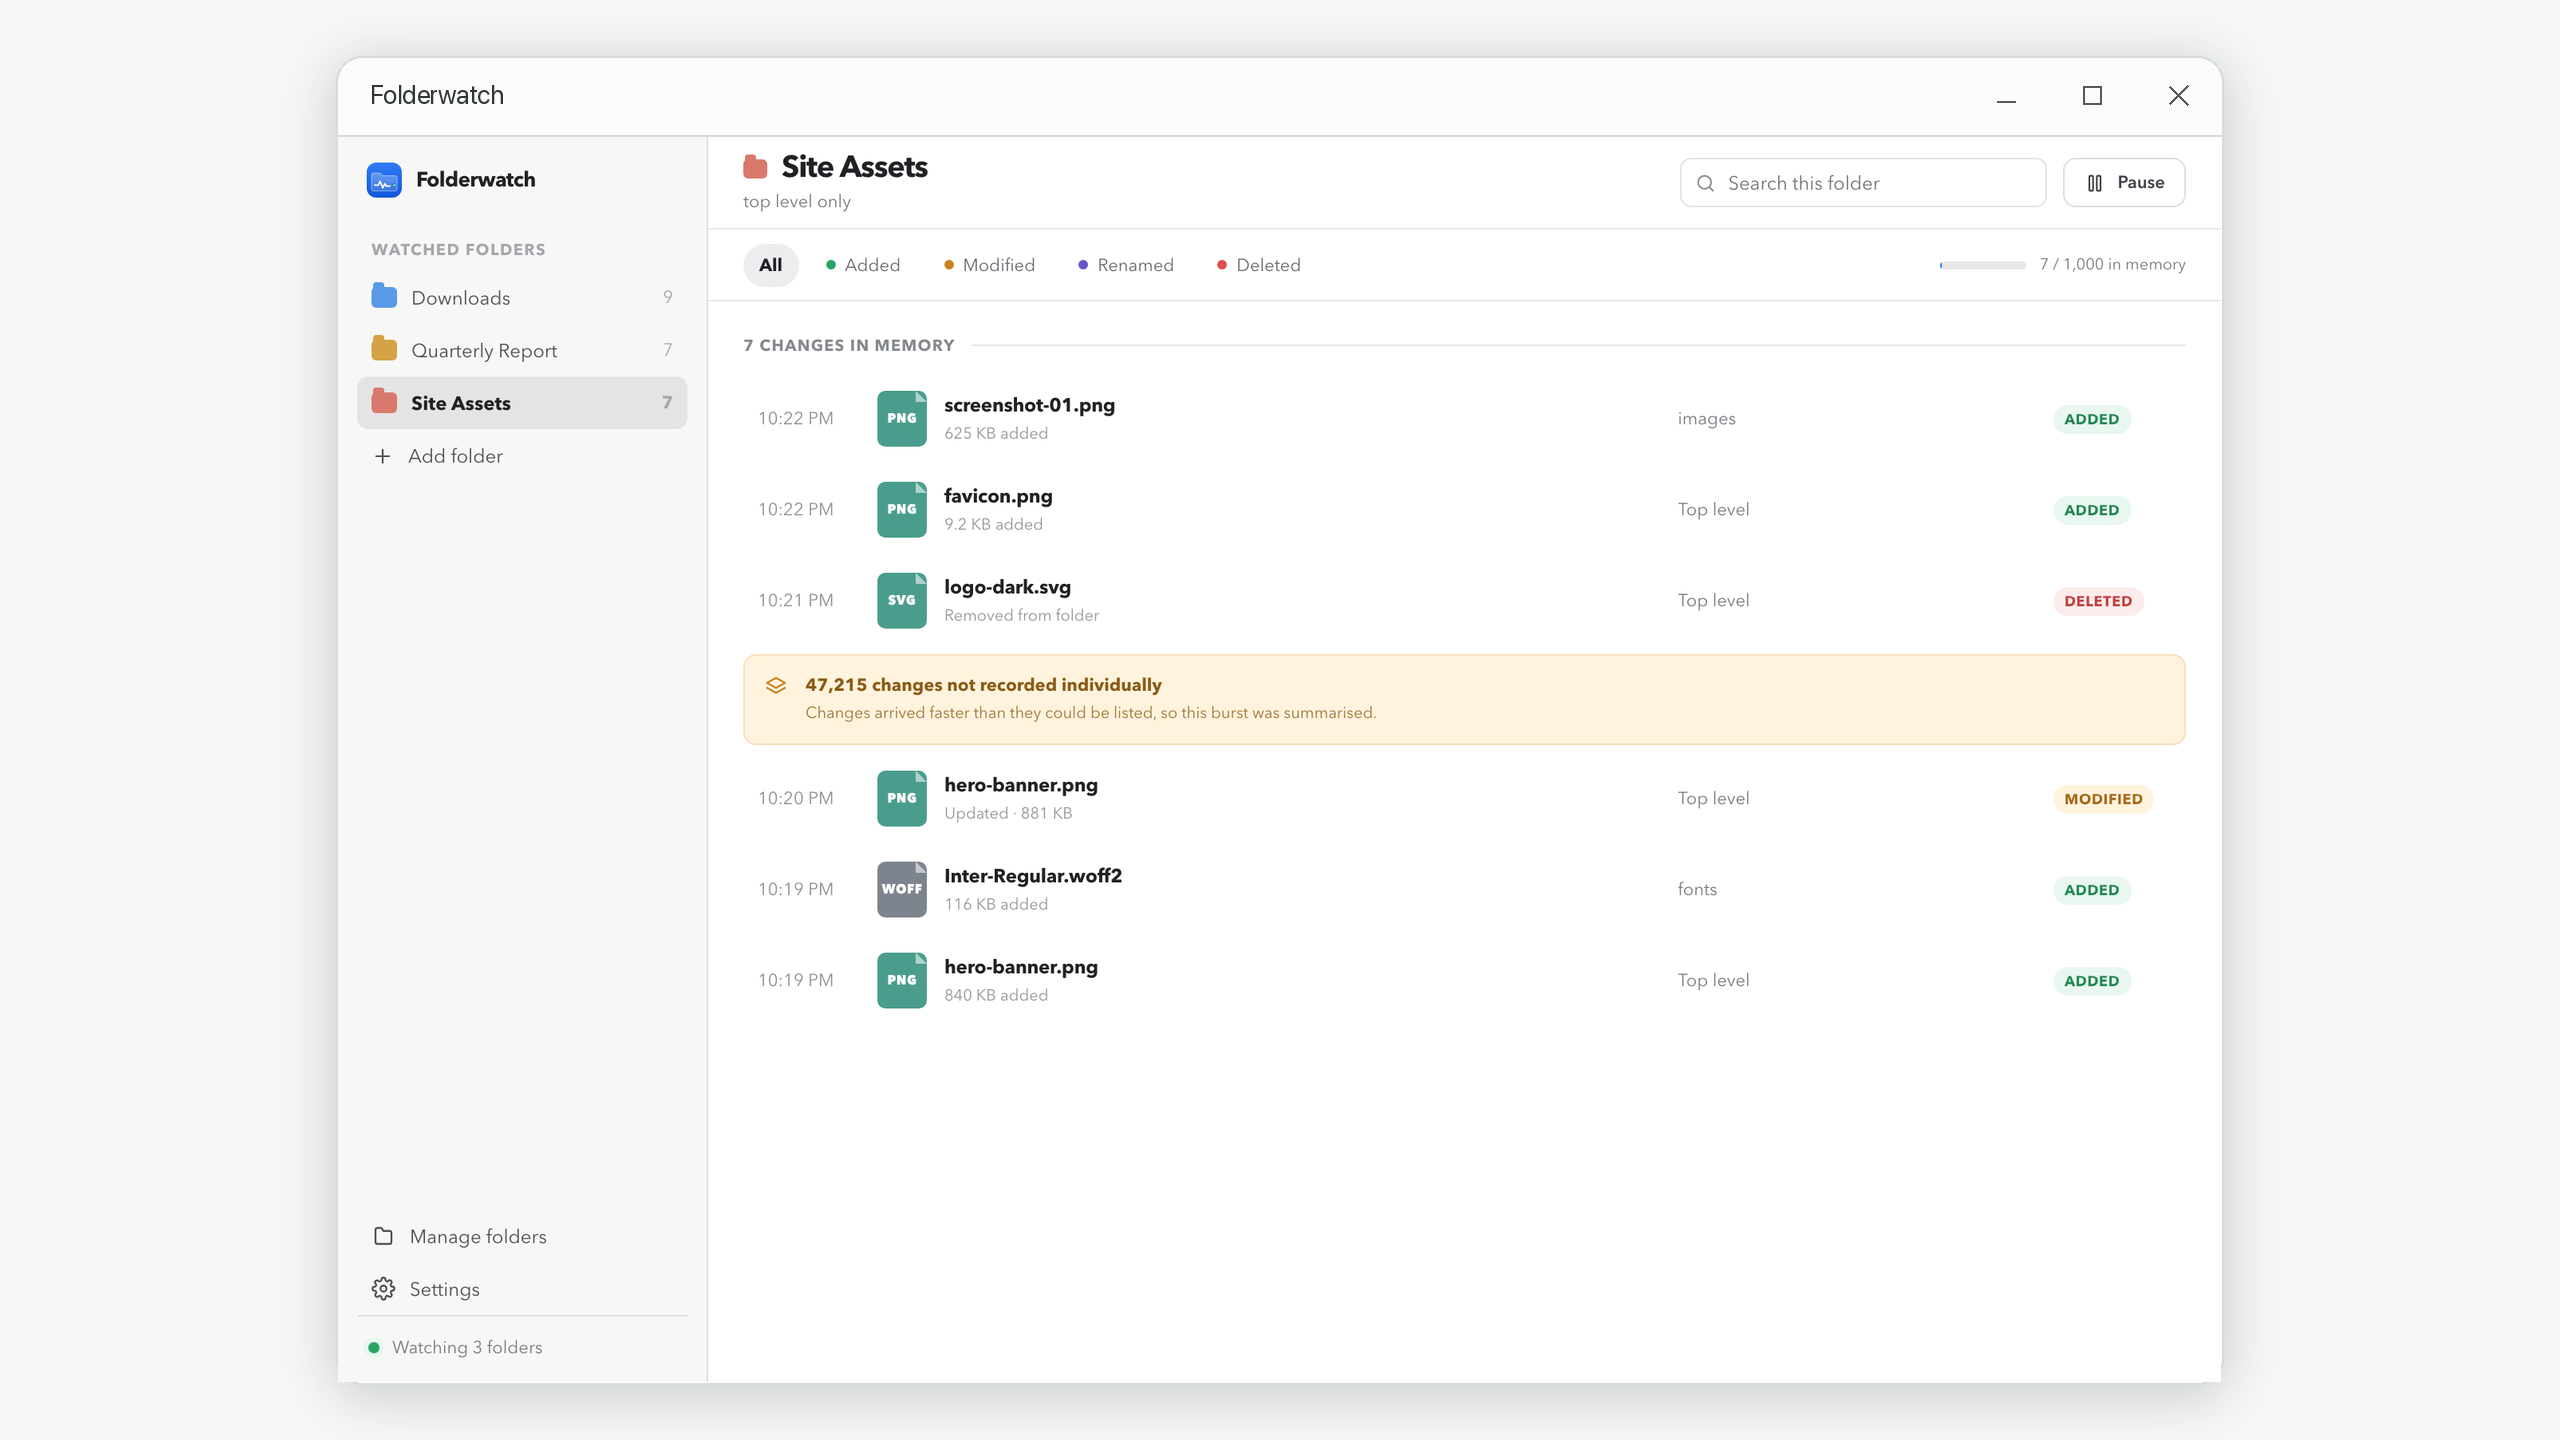This screenshot has height=1440, width=2560.
Task: Click the ADDED badge for favicon.png
Action: pos(2092,510)
